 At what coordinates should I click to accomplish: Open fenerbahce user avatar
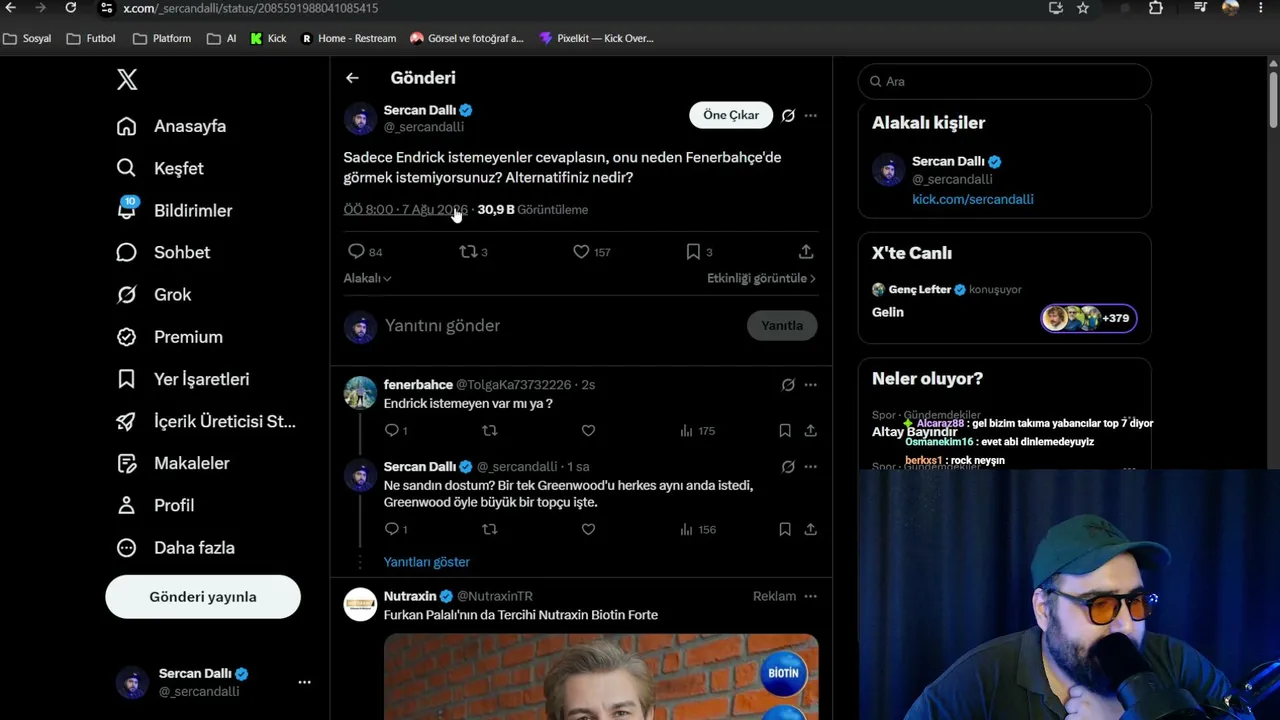tap(360, 393)
